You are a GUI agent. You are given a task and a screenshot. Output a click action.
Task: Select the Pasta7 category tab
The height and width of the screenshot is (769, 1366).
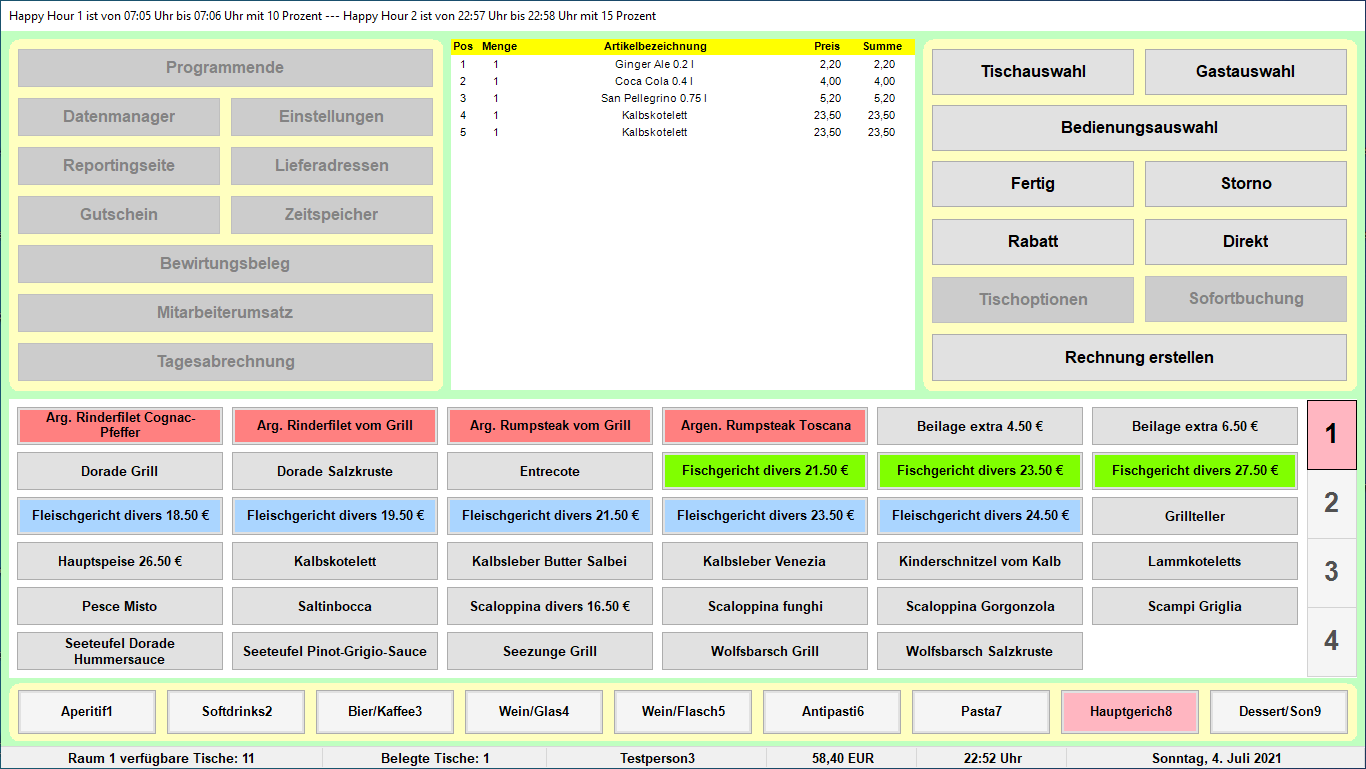point(982,712)
